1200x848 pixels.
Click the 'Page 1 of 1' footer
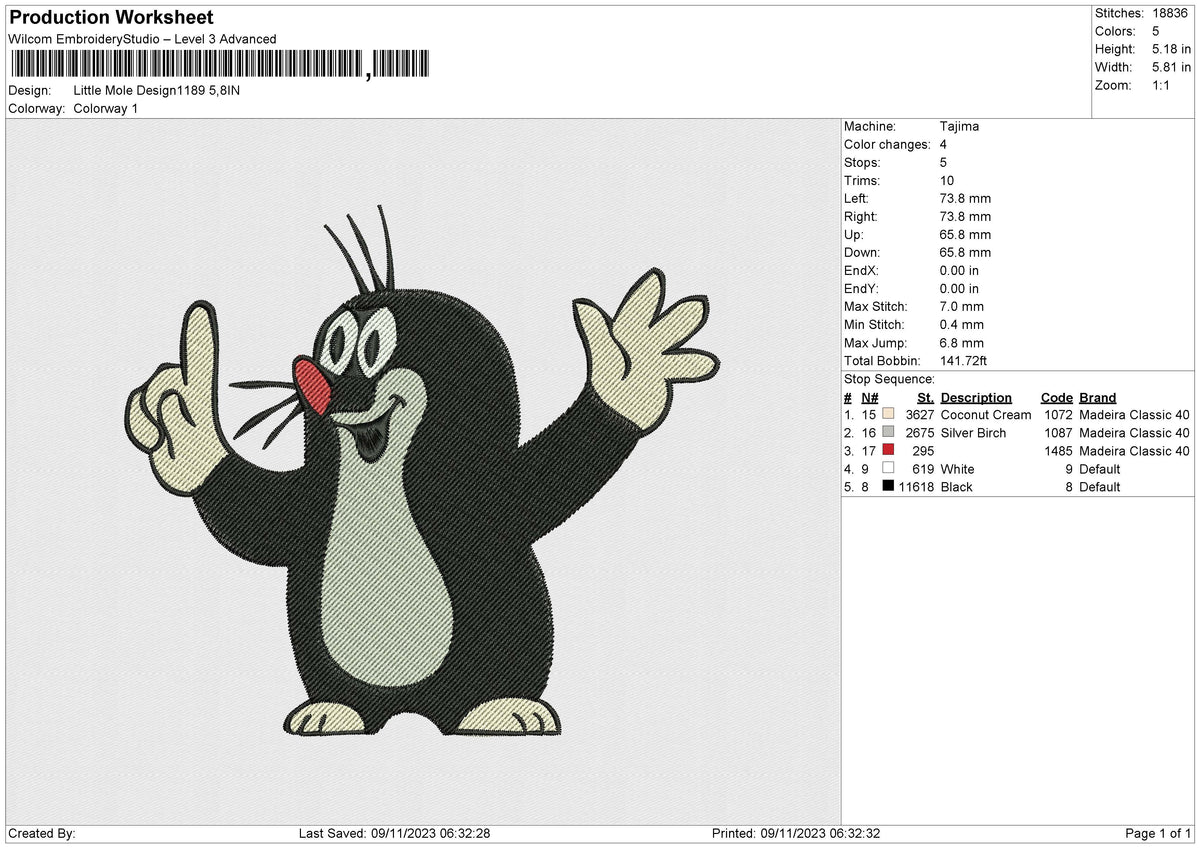tap(1158, 833)
